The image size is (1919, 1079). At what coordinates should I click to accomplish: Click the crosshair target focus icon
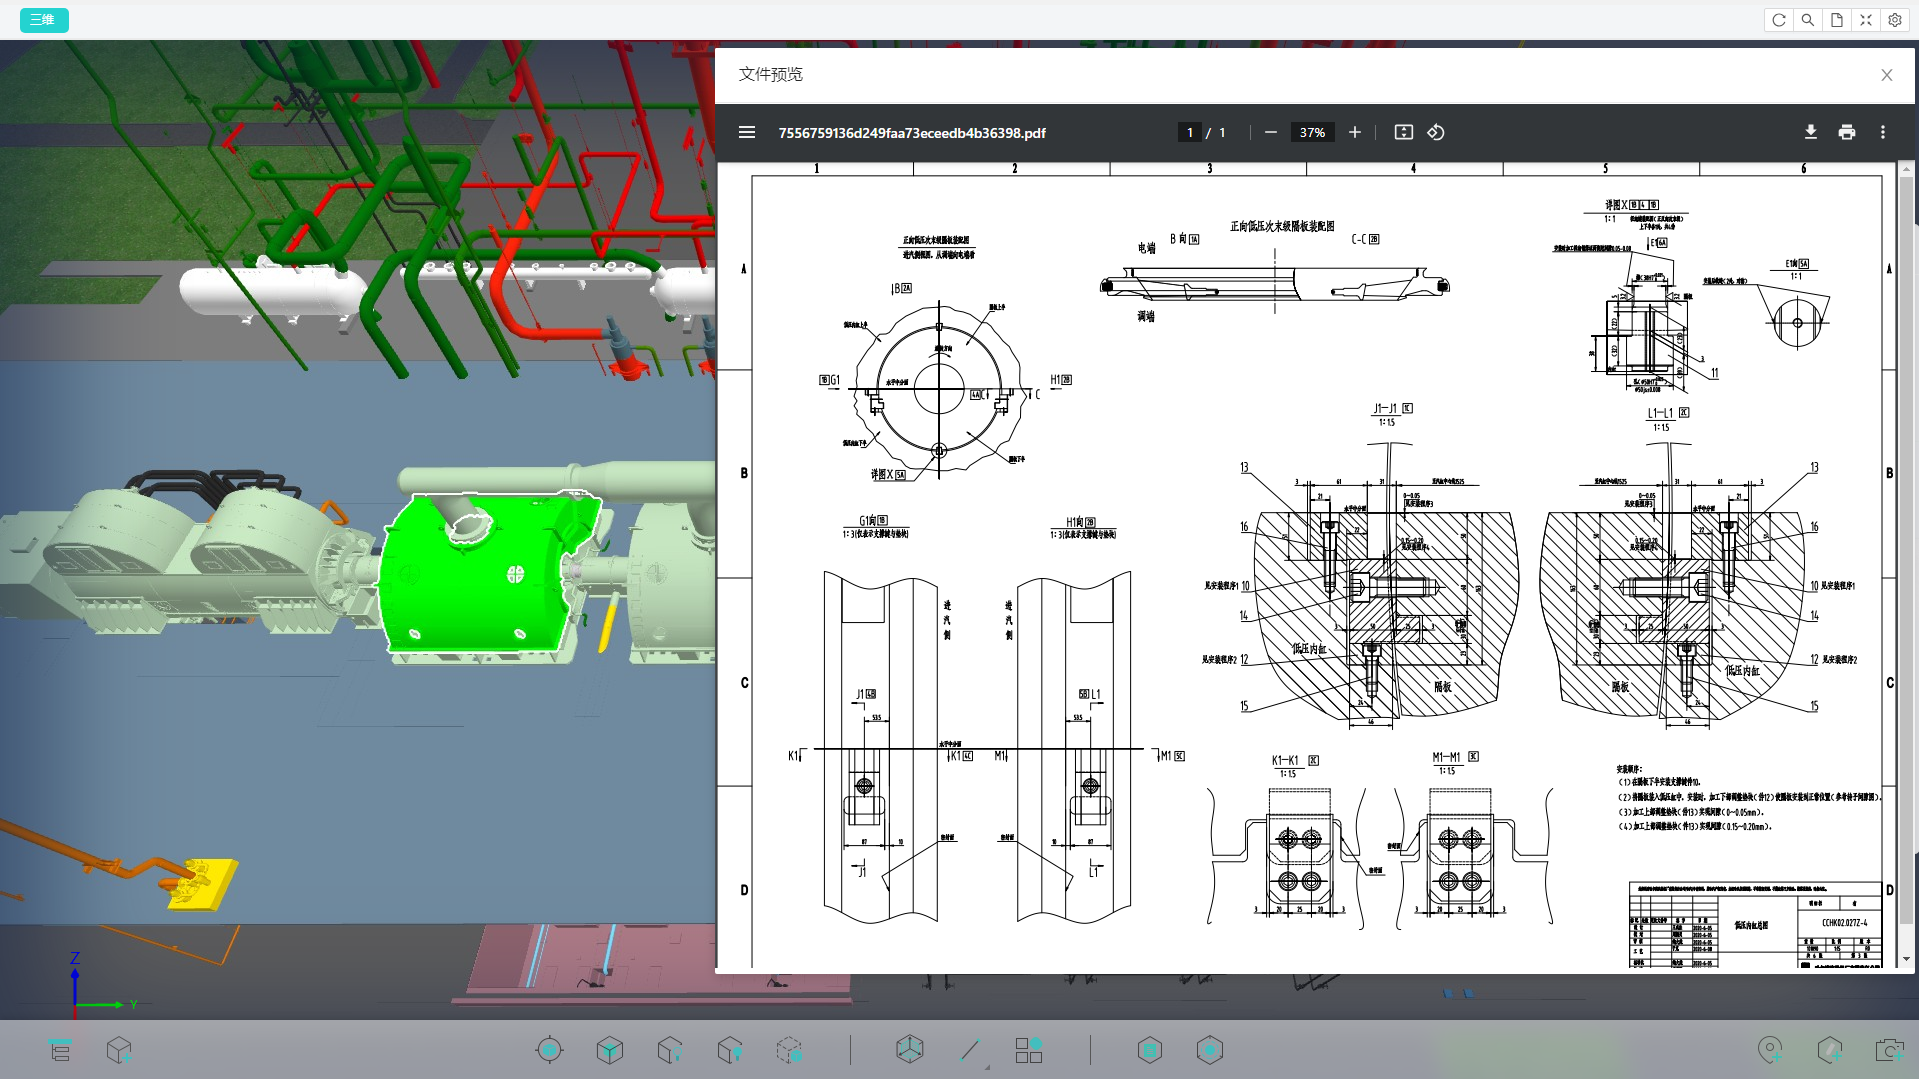tap(549, 1050)
